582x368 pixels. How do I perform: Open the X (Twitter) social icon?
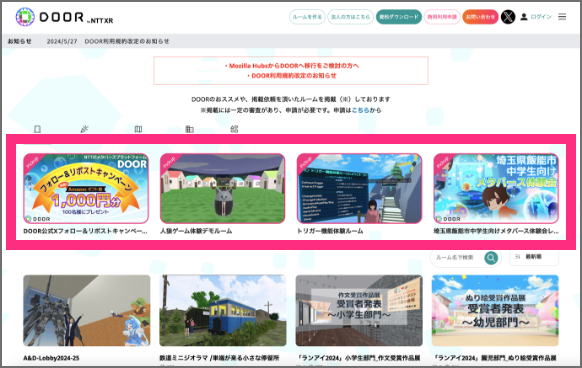pyautogui.click(x=508, y=17)
